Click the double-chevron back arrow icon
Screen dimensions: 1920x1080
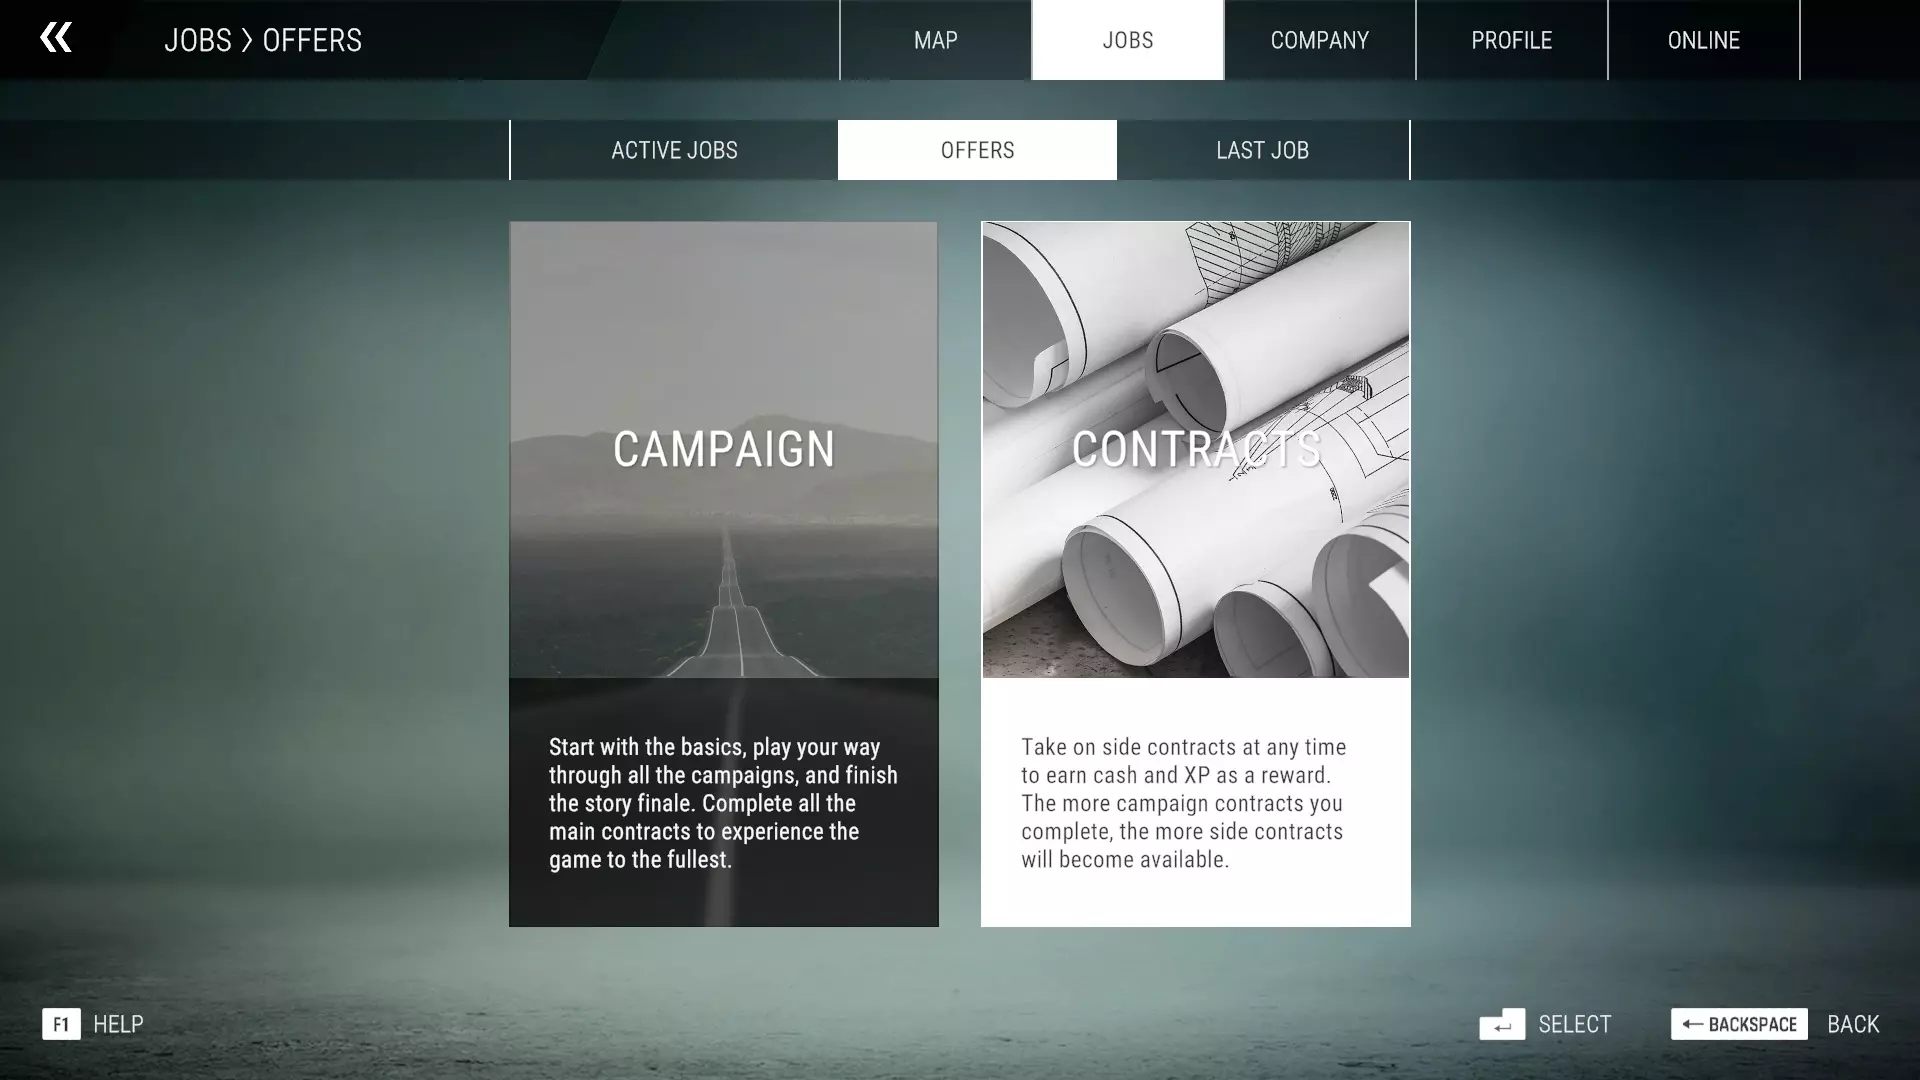(x=56, y=38)
